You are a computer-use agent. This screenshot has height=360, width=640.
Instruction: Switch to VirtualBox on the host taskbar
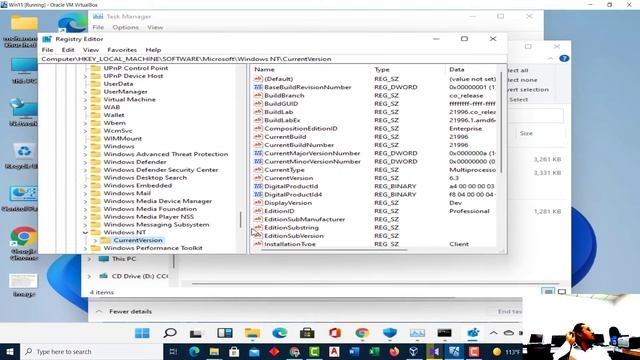pyautogui.click(x=413, y=351)
